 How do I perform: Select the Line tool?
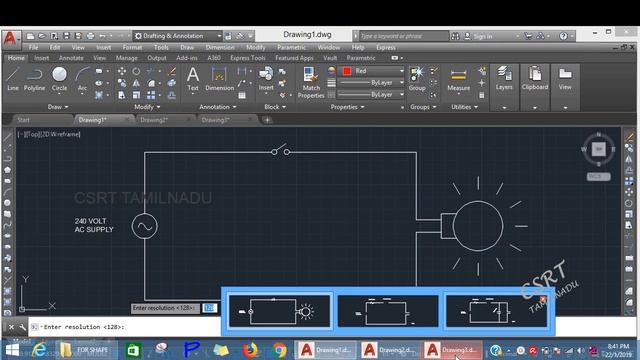click(x=13, y=79)
